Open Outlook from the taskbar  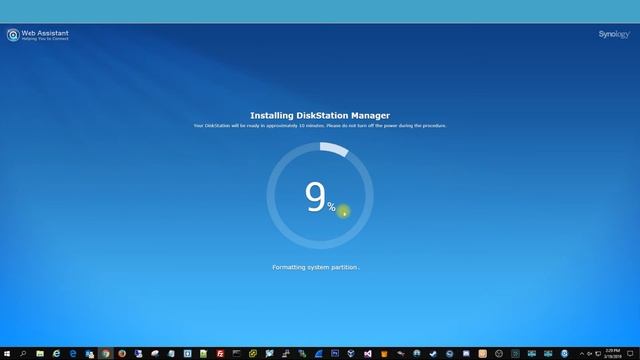click(89, 354)
